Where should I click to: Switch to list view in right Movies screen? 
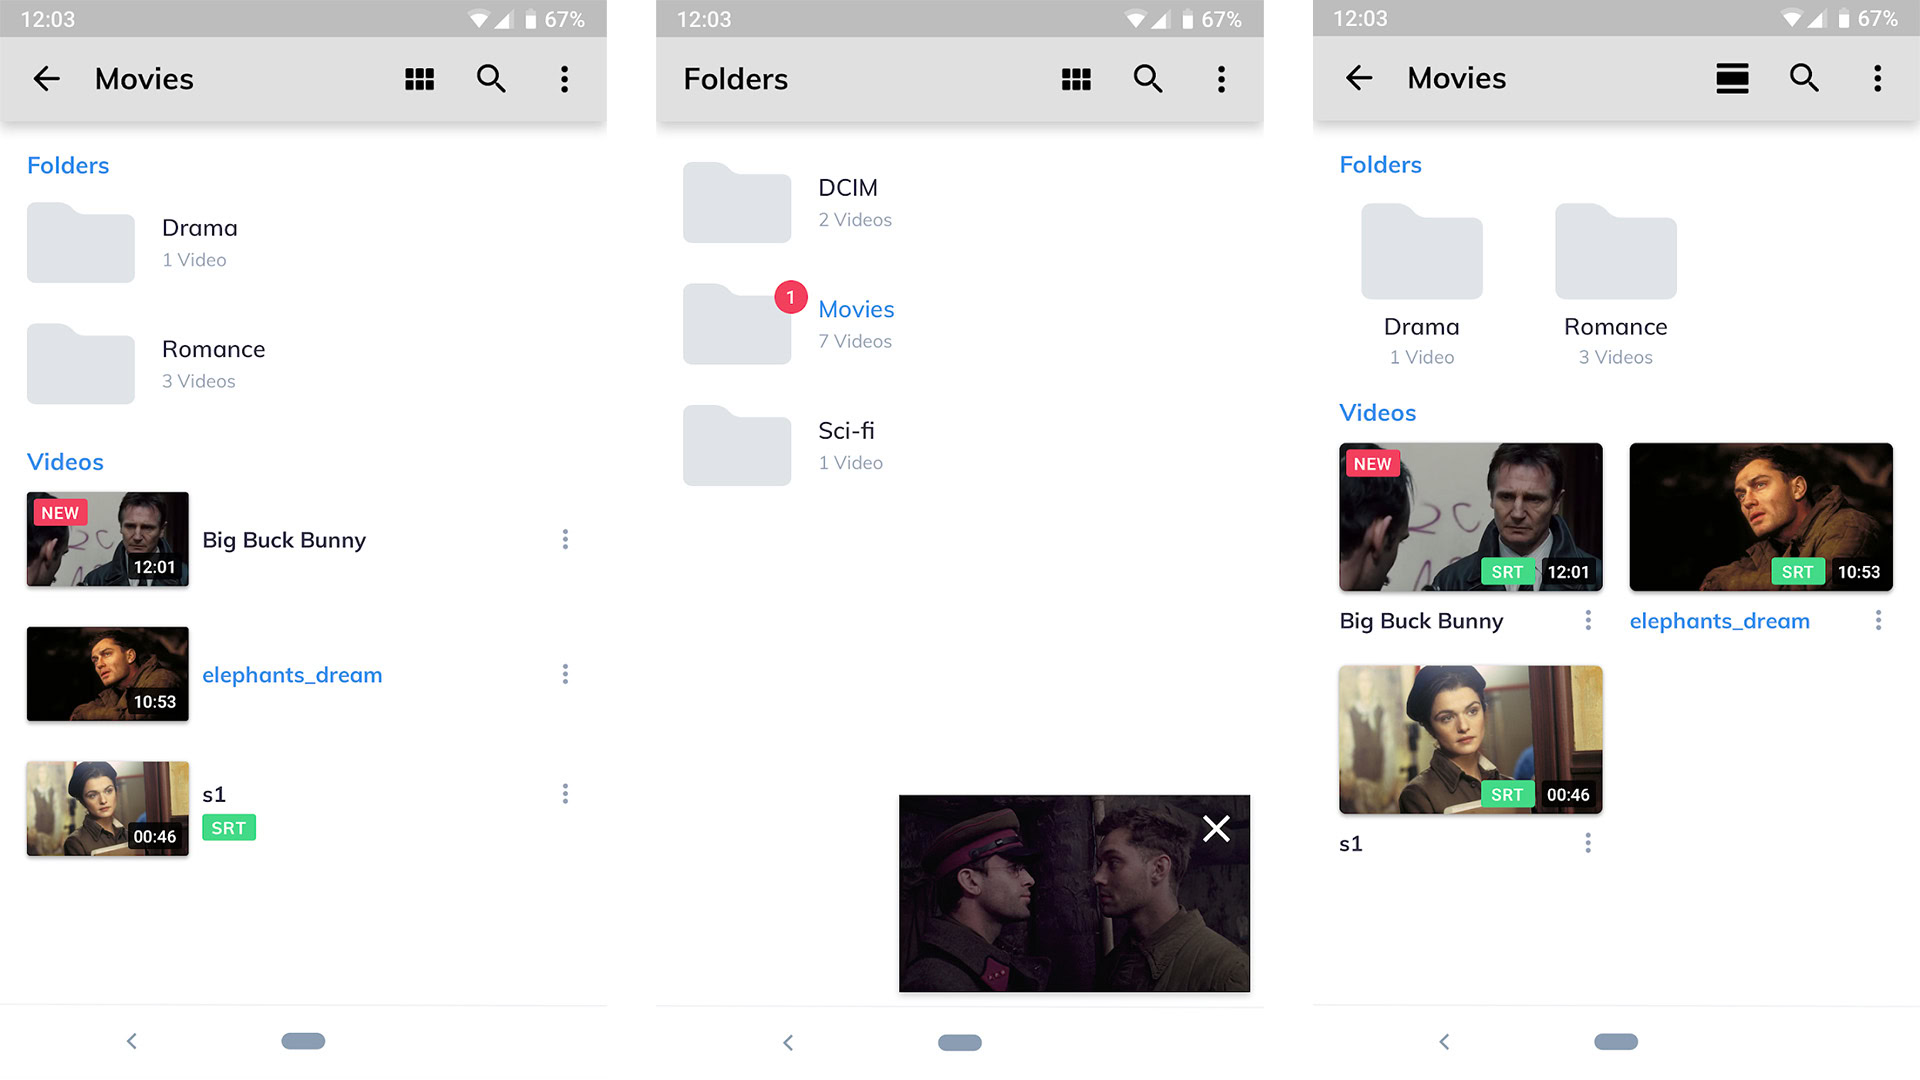pyautogui.click(x=1732, y=78)
